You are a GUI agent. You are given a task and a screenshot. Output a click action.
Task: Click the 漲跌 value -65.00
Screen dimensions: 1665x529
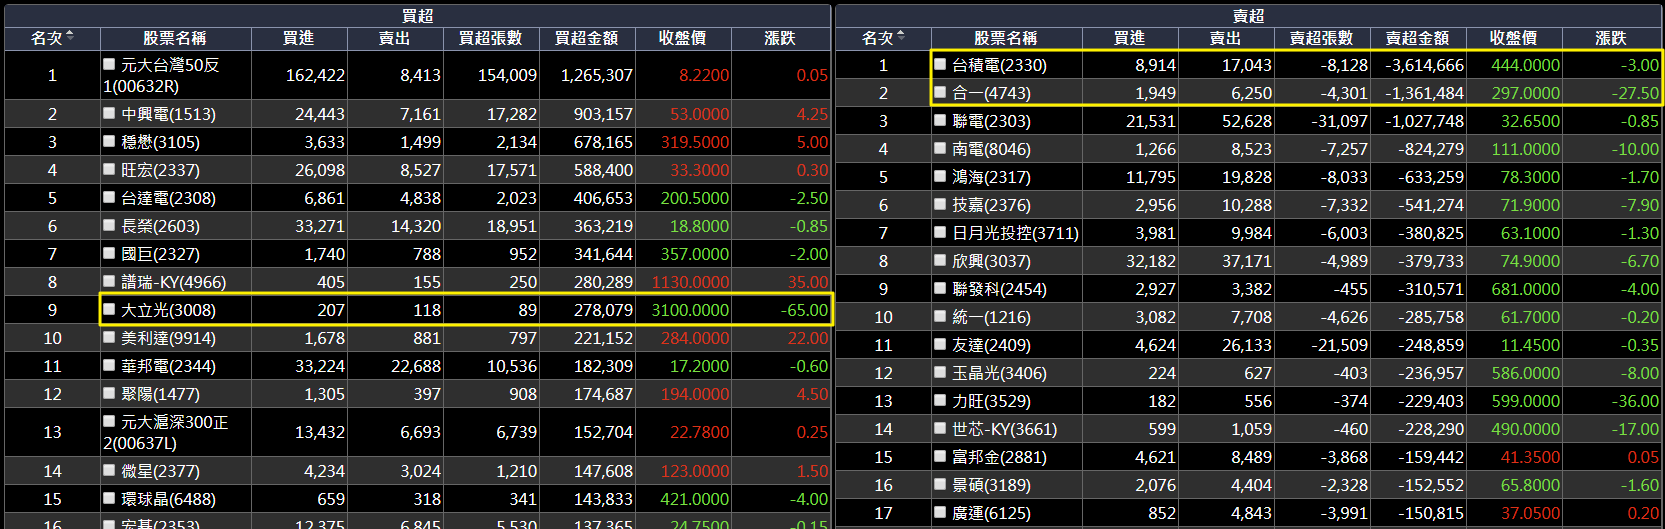(x=804, y=310)
